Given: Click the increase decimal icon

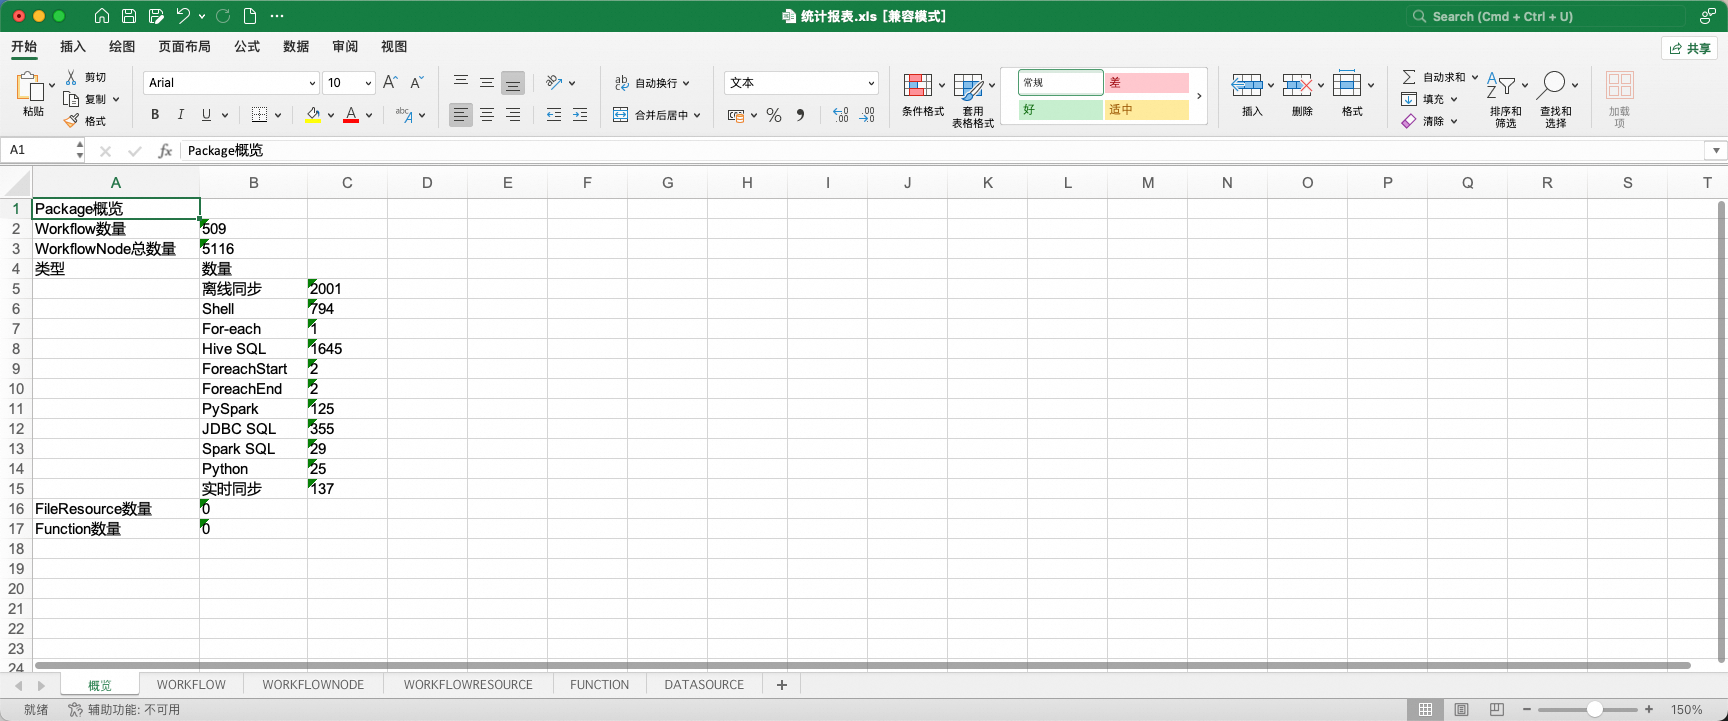Looking at the screenshot, I should tap(841, 115).
